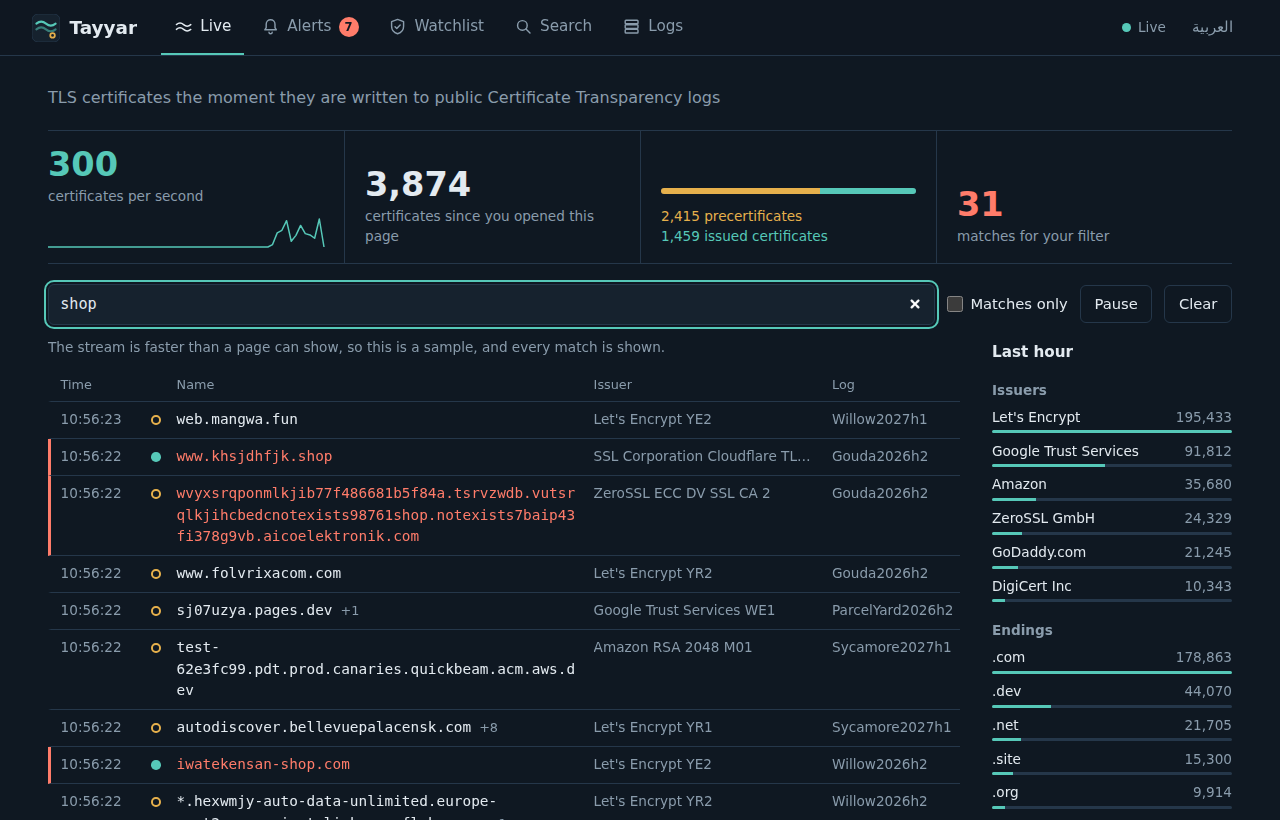
Task: Click Willow2027h1 log cell
Action: click(880, 420)
